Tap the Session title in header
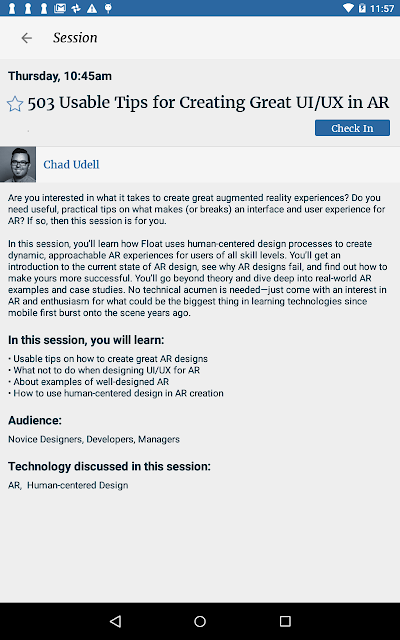This screenshot has width=400, height=640. click(75, 38)
